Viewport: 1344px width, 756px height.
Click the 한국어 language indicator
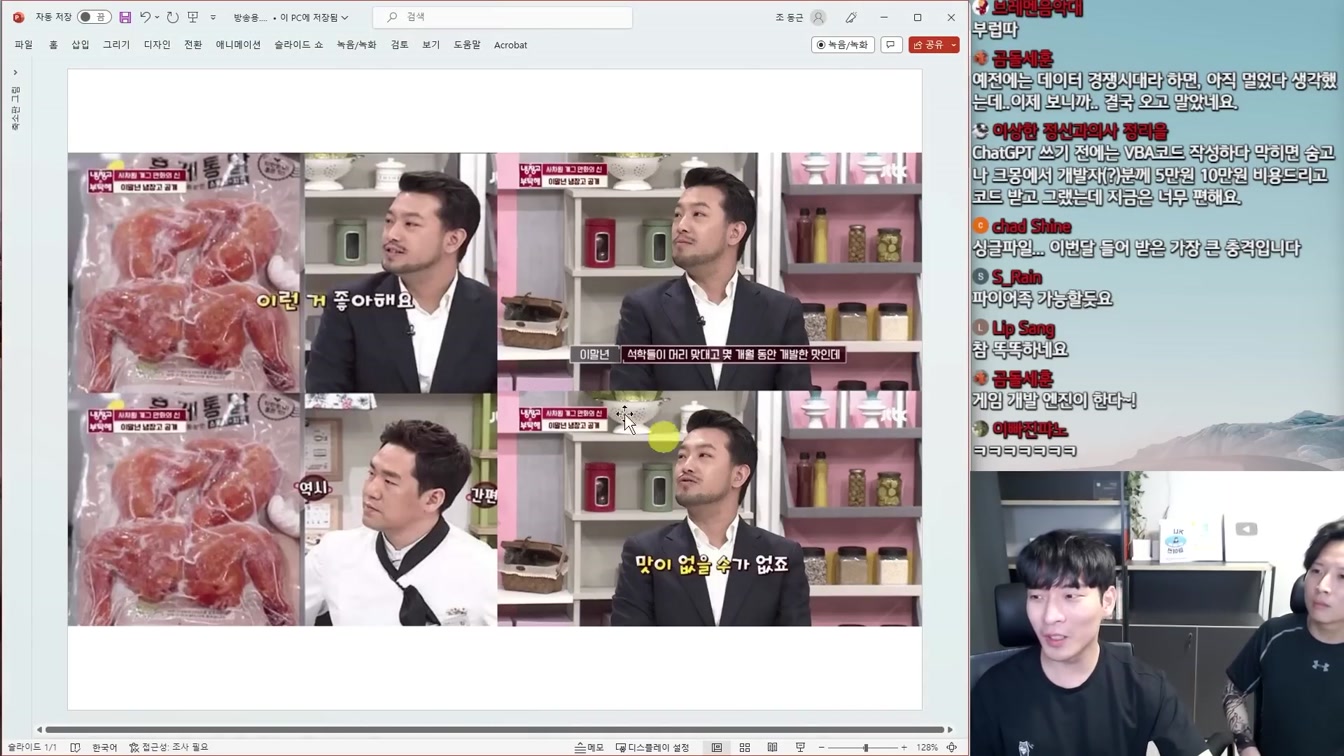coord(104,747)
